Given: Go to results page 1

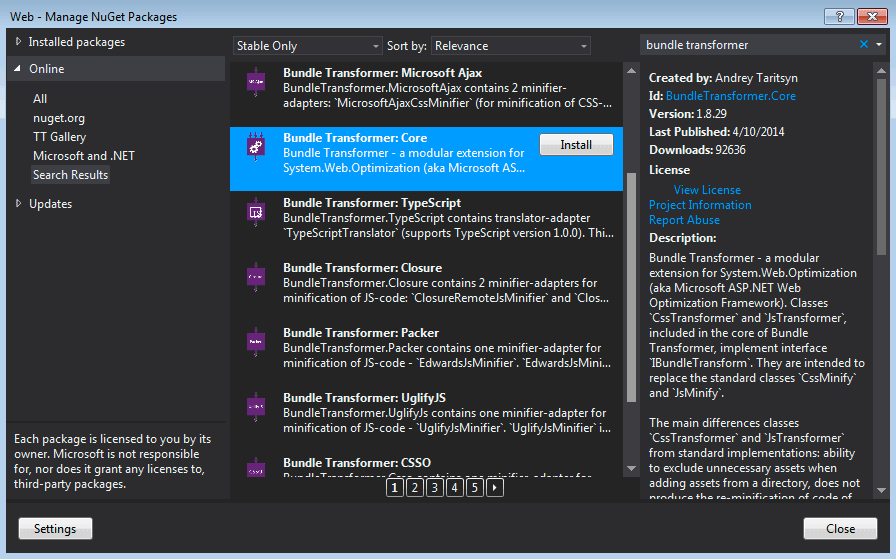Looking at the screenshot, I should click(x=395, y=488).
